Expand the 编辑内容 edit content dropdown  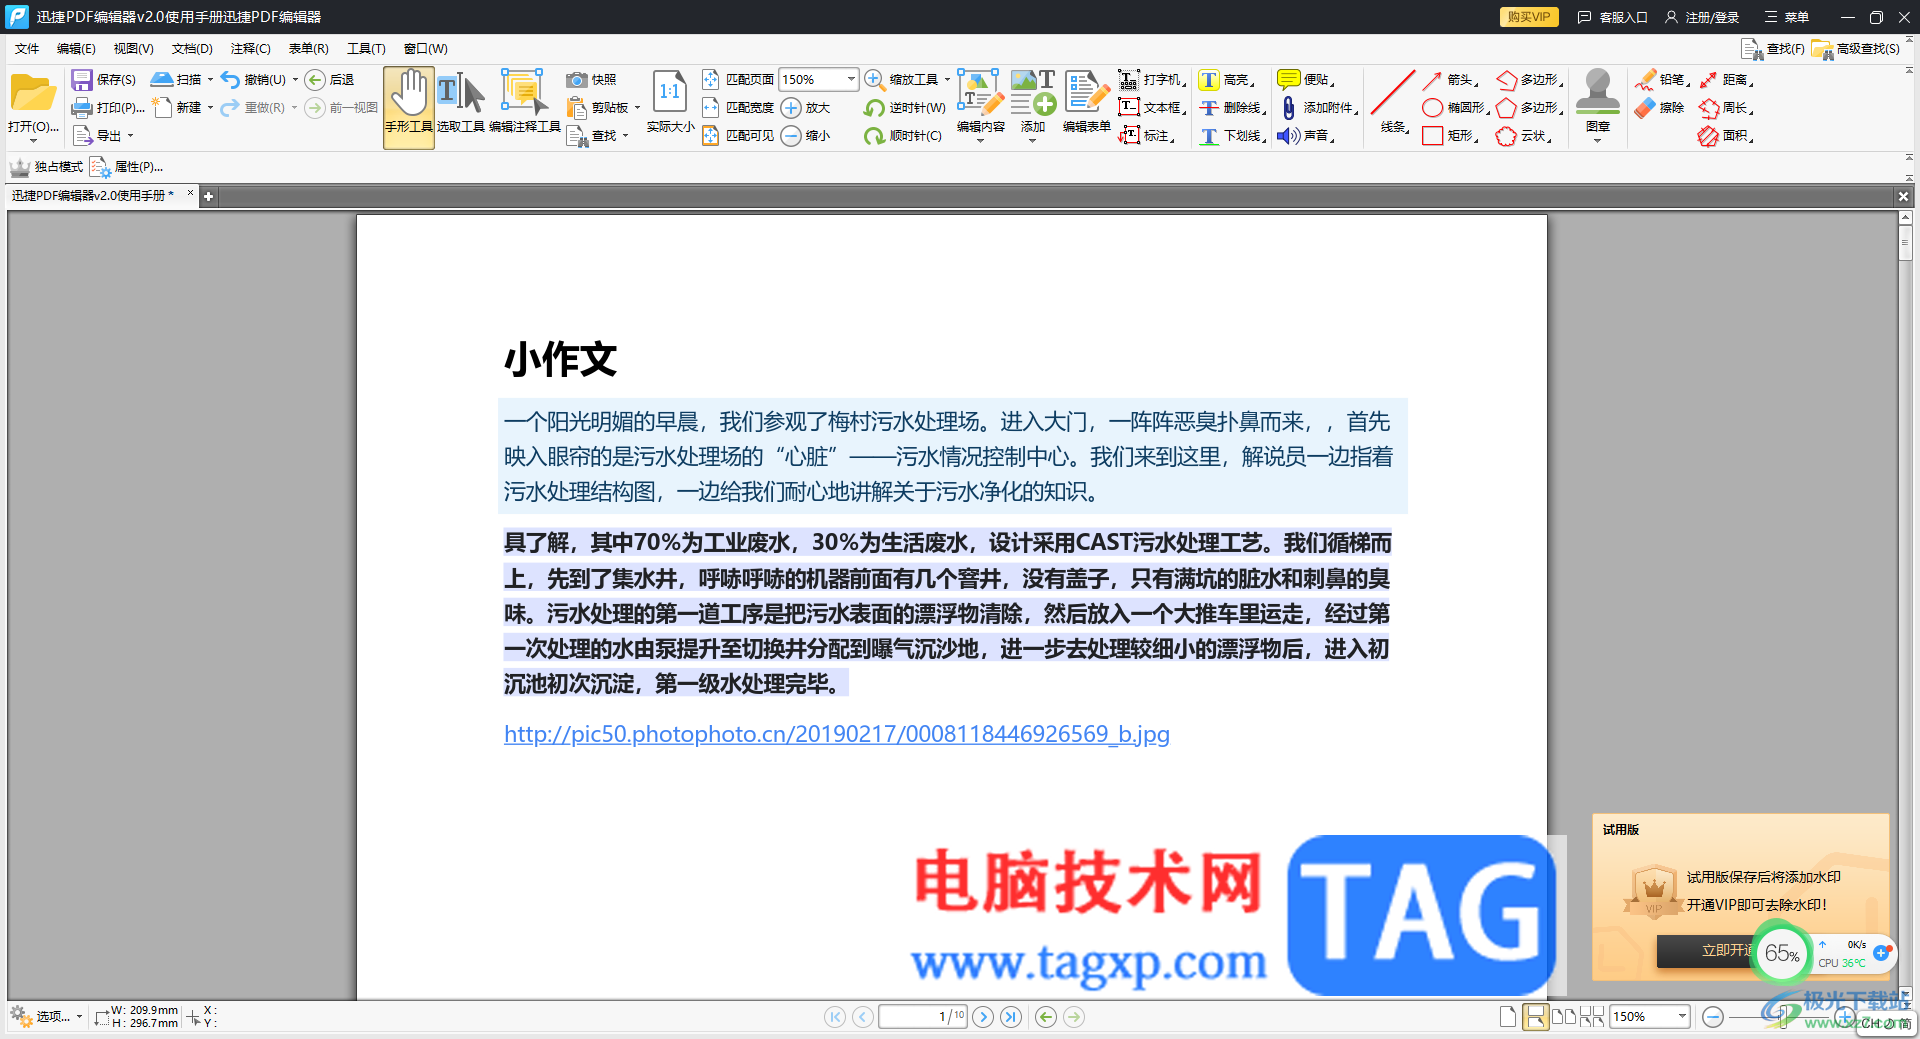tap(980, 141)
